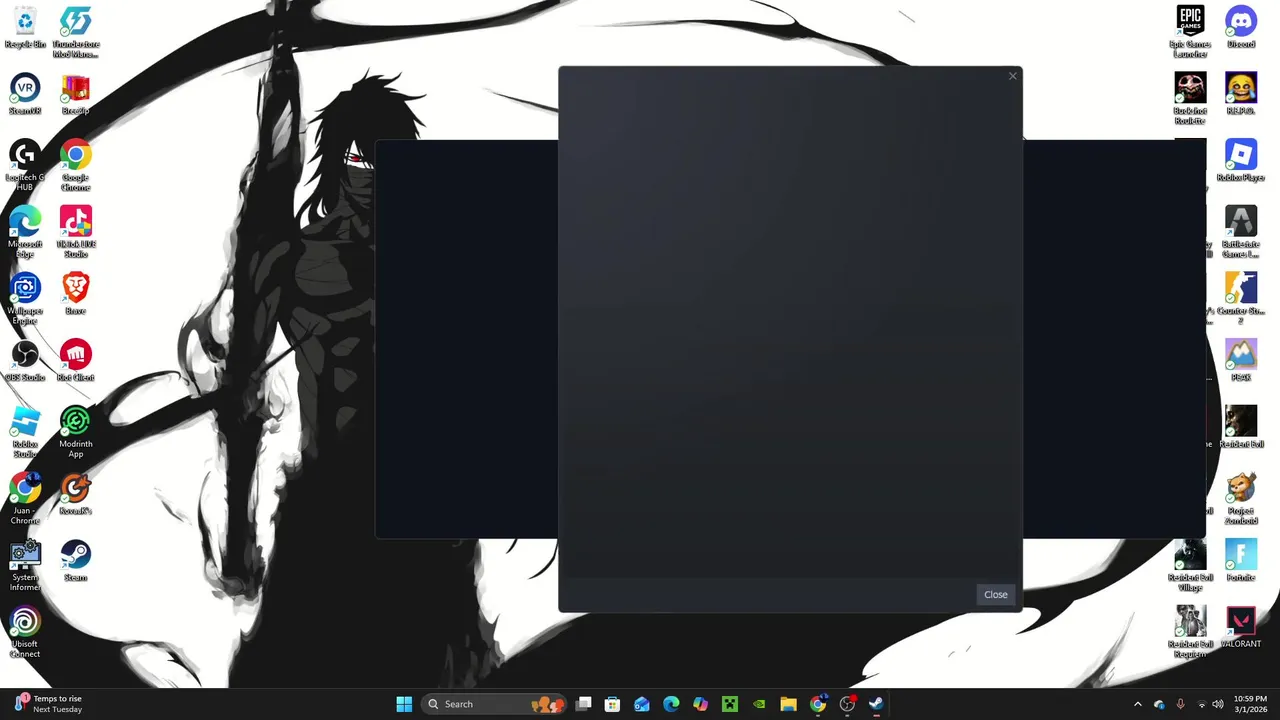
Task: Switch to Chrome in the taskbar
Action: 818,704
